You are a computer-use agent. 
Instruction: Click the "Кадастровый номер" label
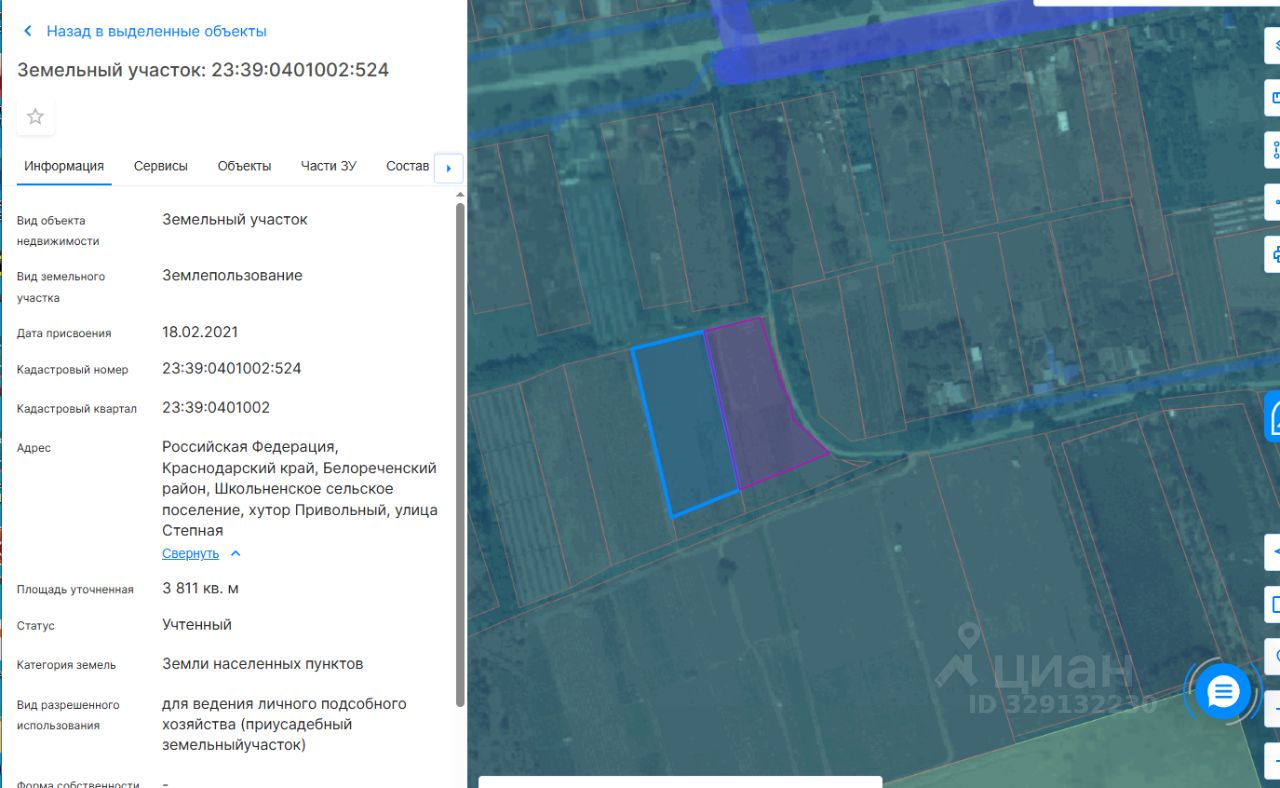(73, 370)
